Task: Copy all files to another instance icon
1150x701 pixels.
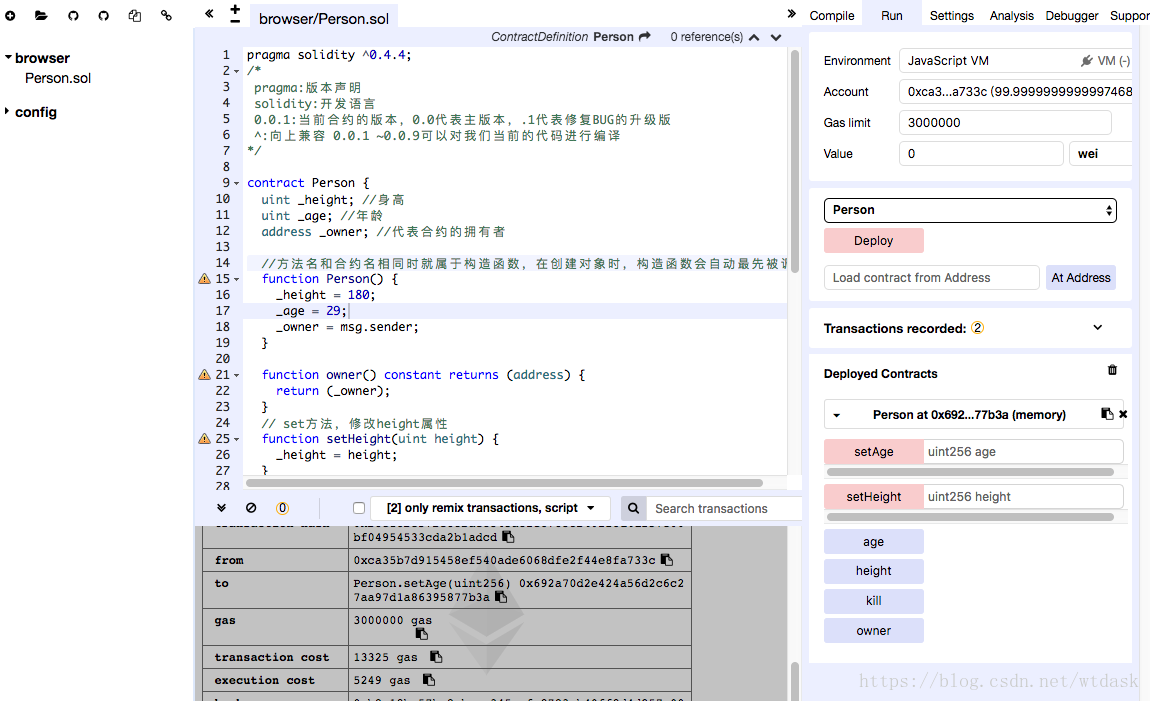Action: click(x=135, y=15)
